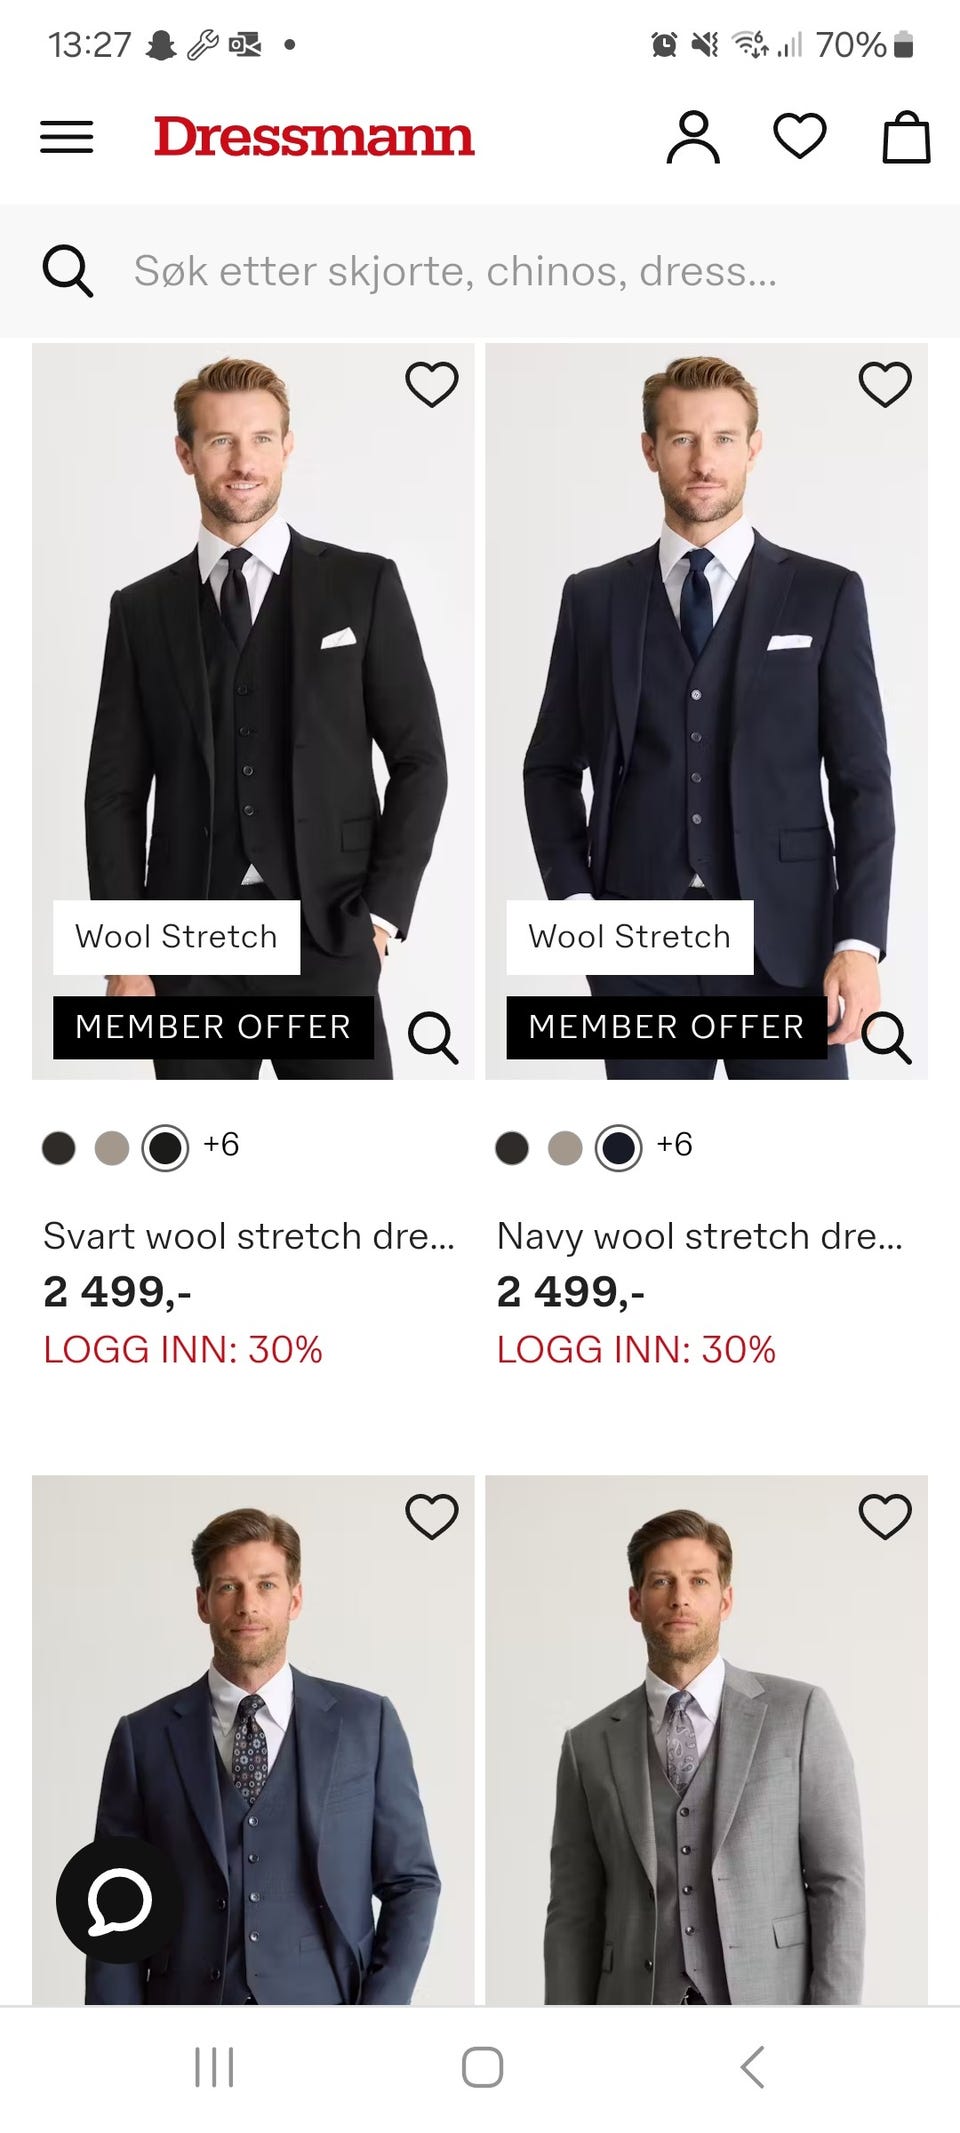
Task: Open Svart wool stretch dress product title
Action: click(249, 1237)
